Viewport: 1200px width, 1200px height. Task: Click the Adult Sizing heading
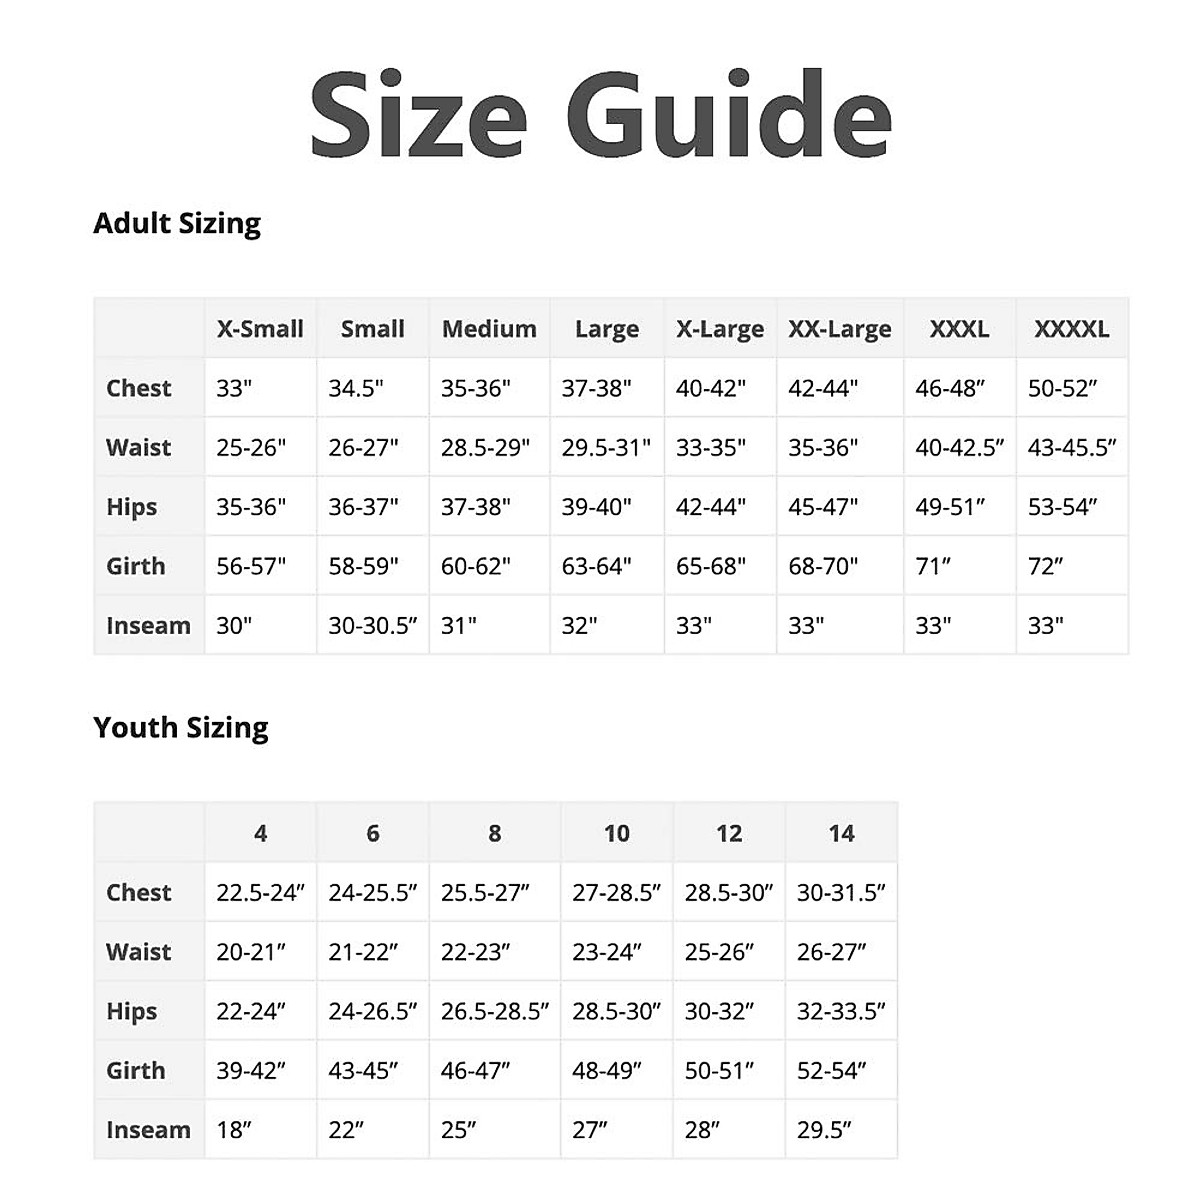coord(177,223)
